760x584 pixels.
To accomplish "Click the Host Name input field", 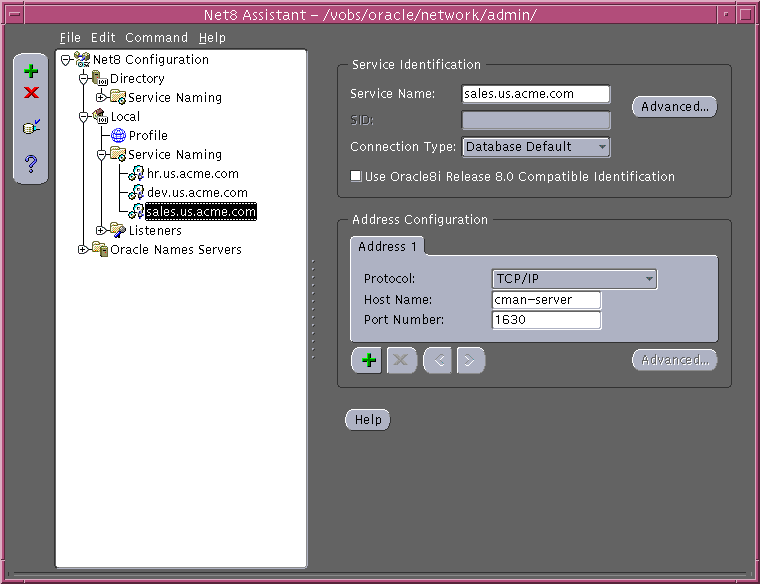I will tap(546, 300).
